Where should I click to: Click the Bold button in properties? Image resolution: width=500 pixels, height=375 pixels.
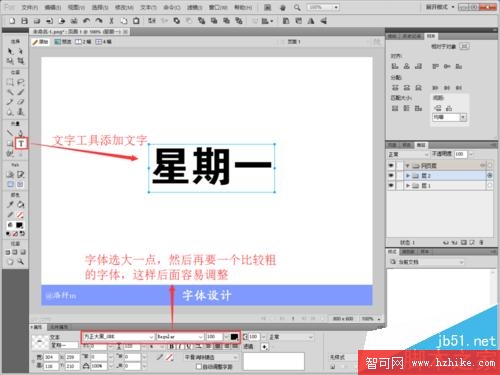tap(172, 347)
